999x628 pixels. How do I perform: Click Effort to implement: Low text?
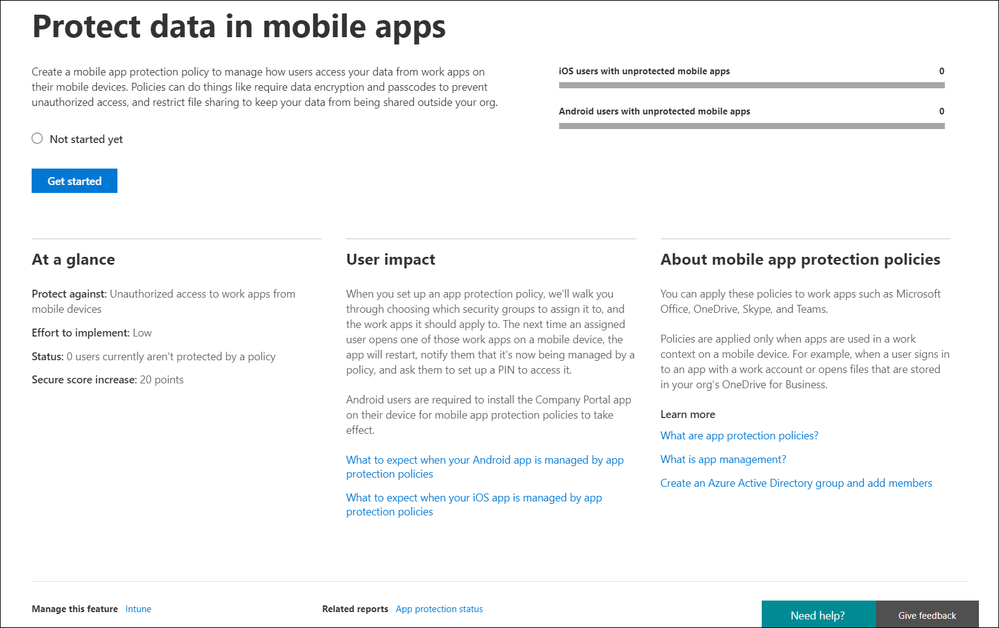[x=92, y=332]
